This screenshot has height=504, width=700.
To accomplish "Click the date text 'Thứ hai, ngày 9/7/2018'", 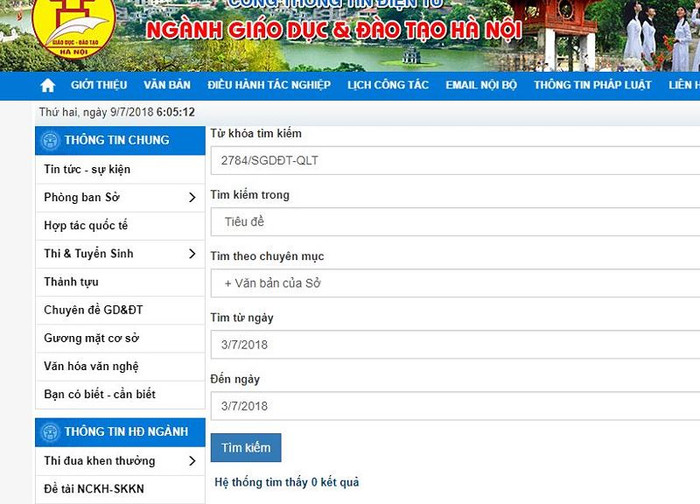I will click(x=96, y=112).
